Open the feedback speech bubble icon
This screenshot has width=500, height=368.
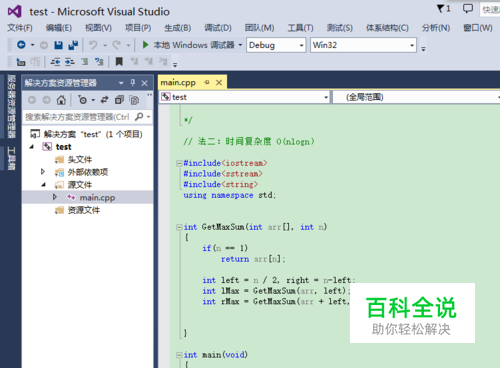[x=468, y=8]
